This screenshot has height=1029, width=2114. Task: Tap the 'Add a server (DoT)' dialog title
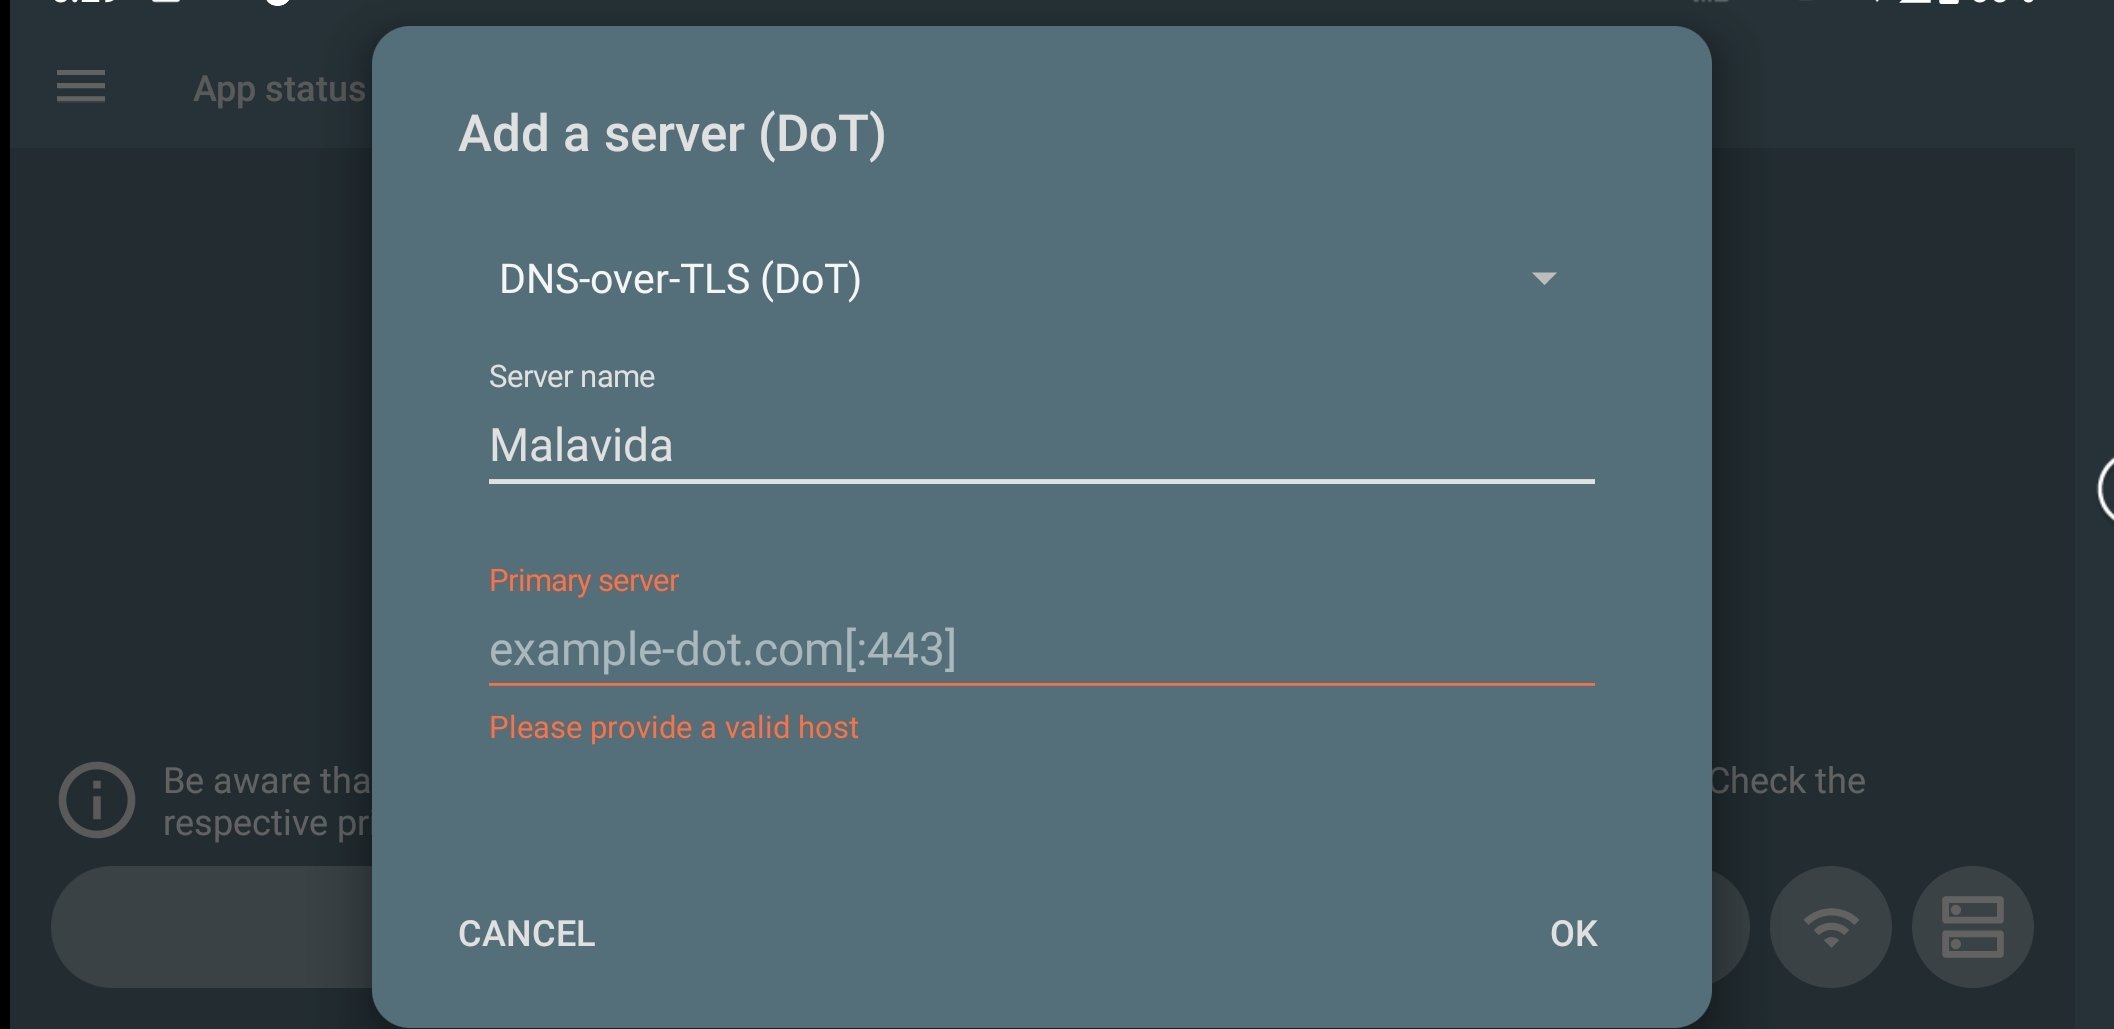(672, 134)
